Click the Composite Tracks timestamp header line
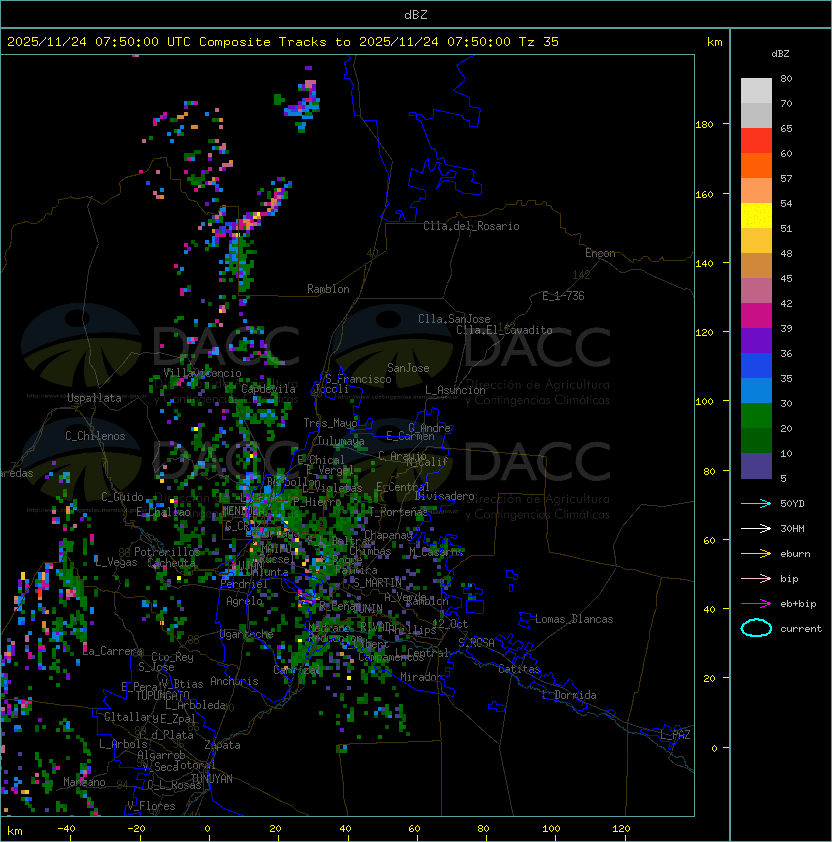Screen dimensions: 832x842 point(283,42)
